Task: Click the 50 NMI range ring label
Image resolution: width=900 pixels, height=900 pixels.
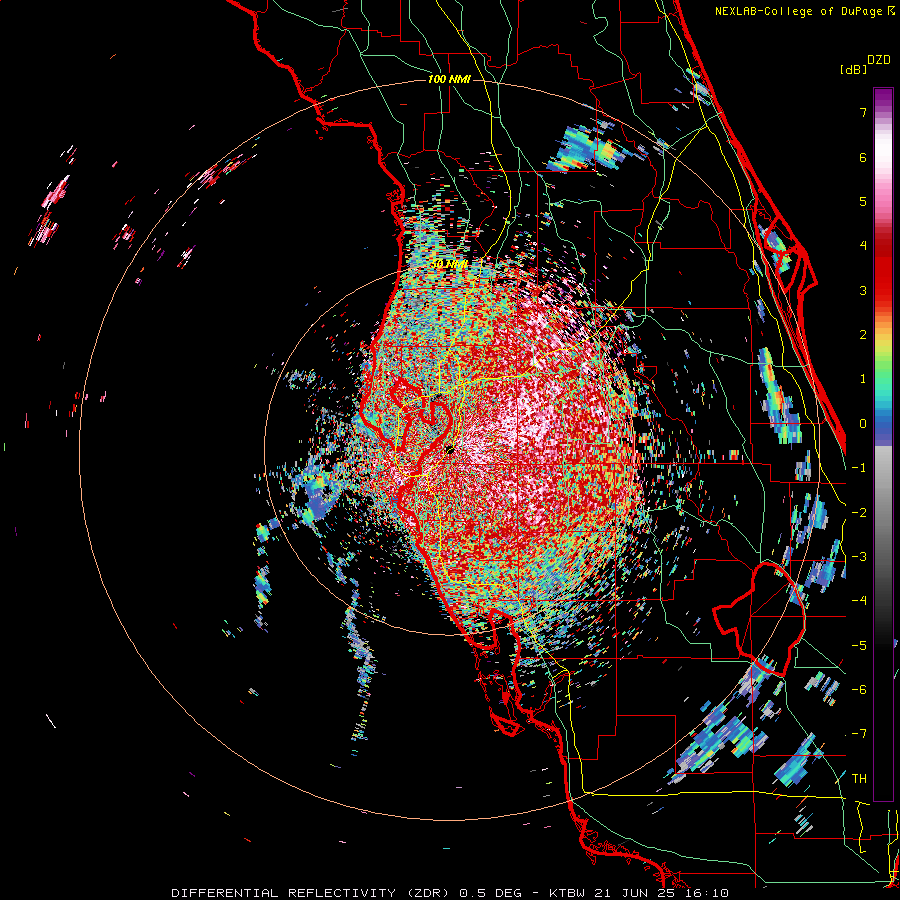Action: point(449,264)
